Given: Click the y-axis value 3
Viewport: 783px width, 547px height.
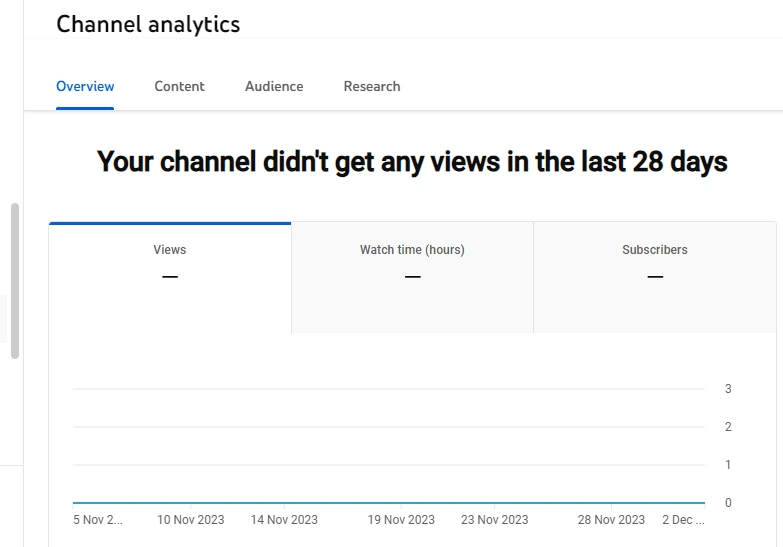Looking at the screenshot, I should [728, 389].
